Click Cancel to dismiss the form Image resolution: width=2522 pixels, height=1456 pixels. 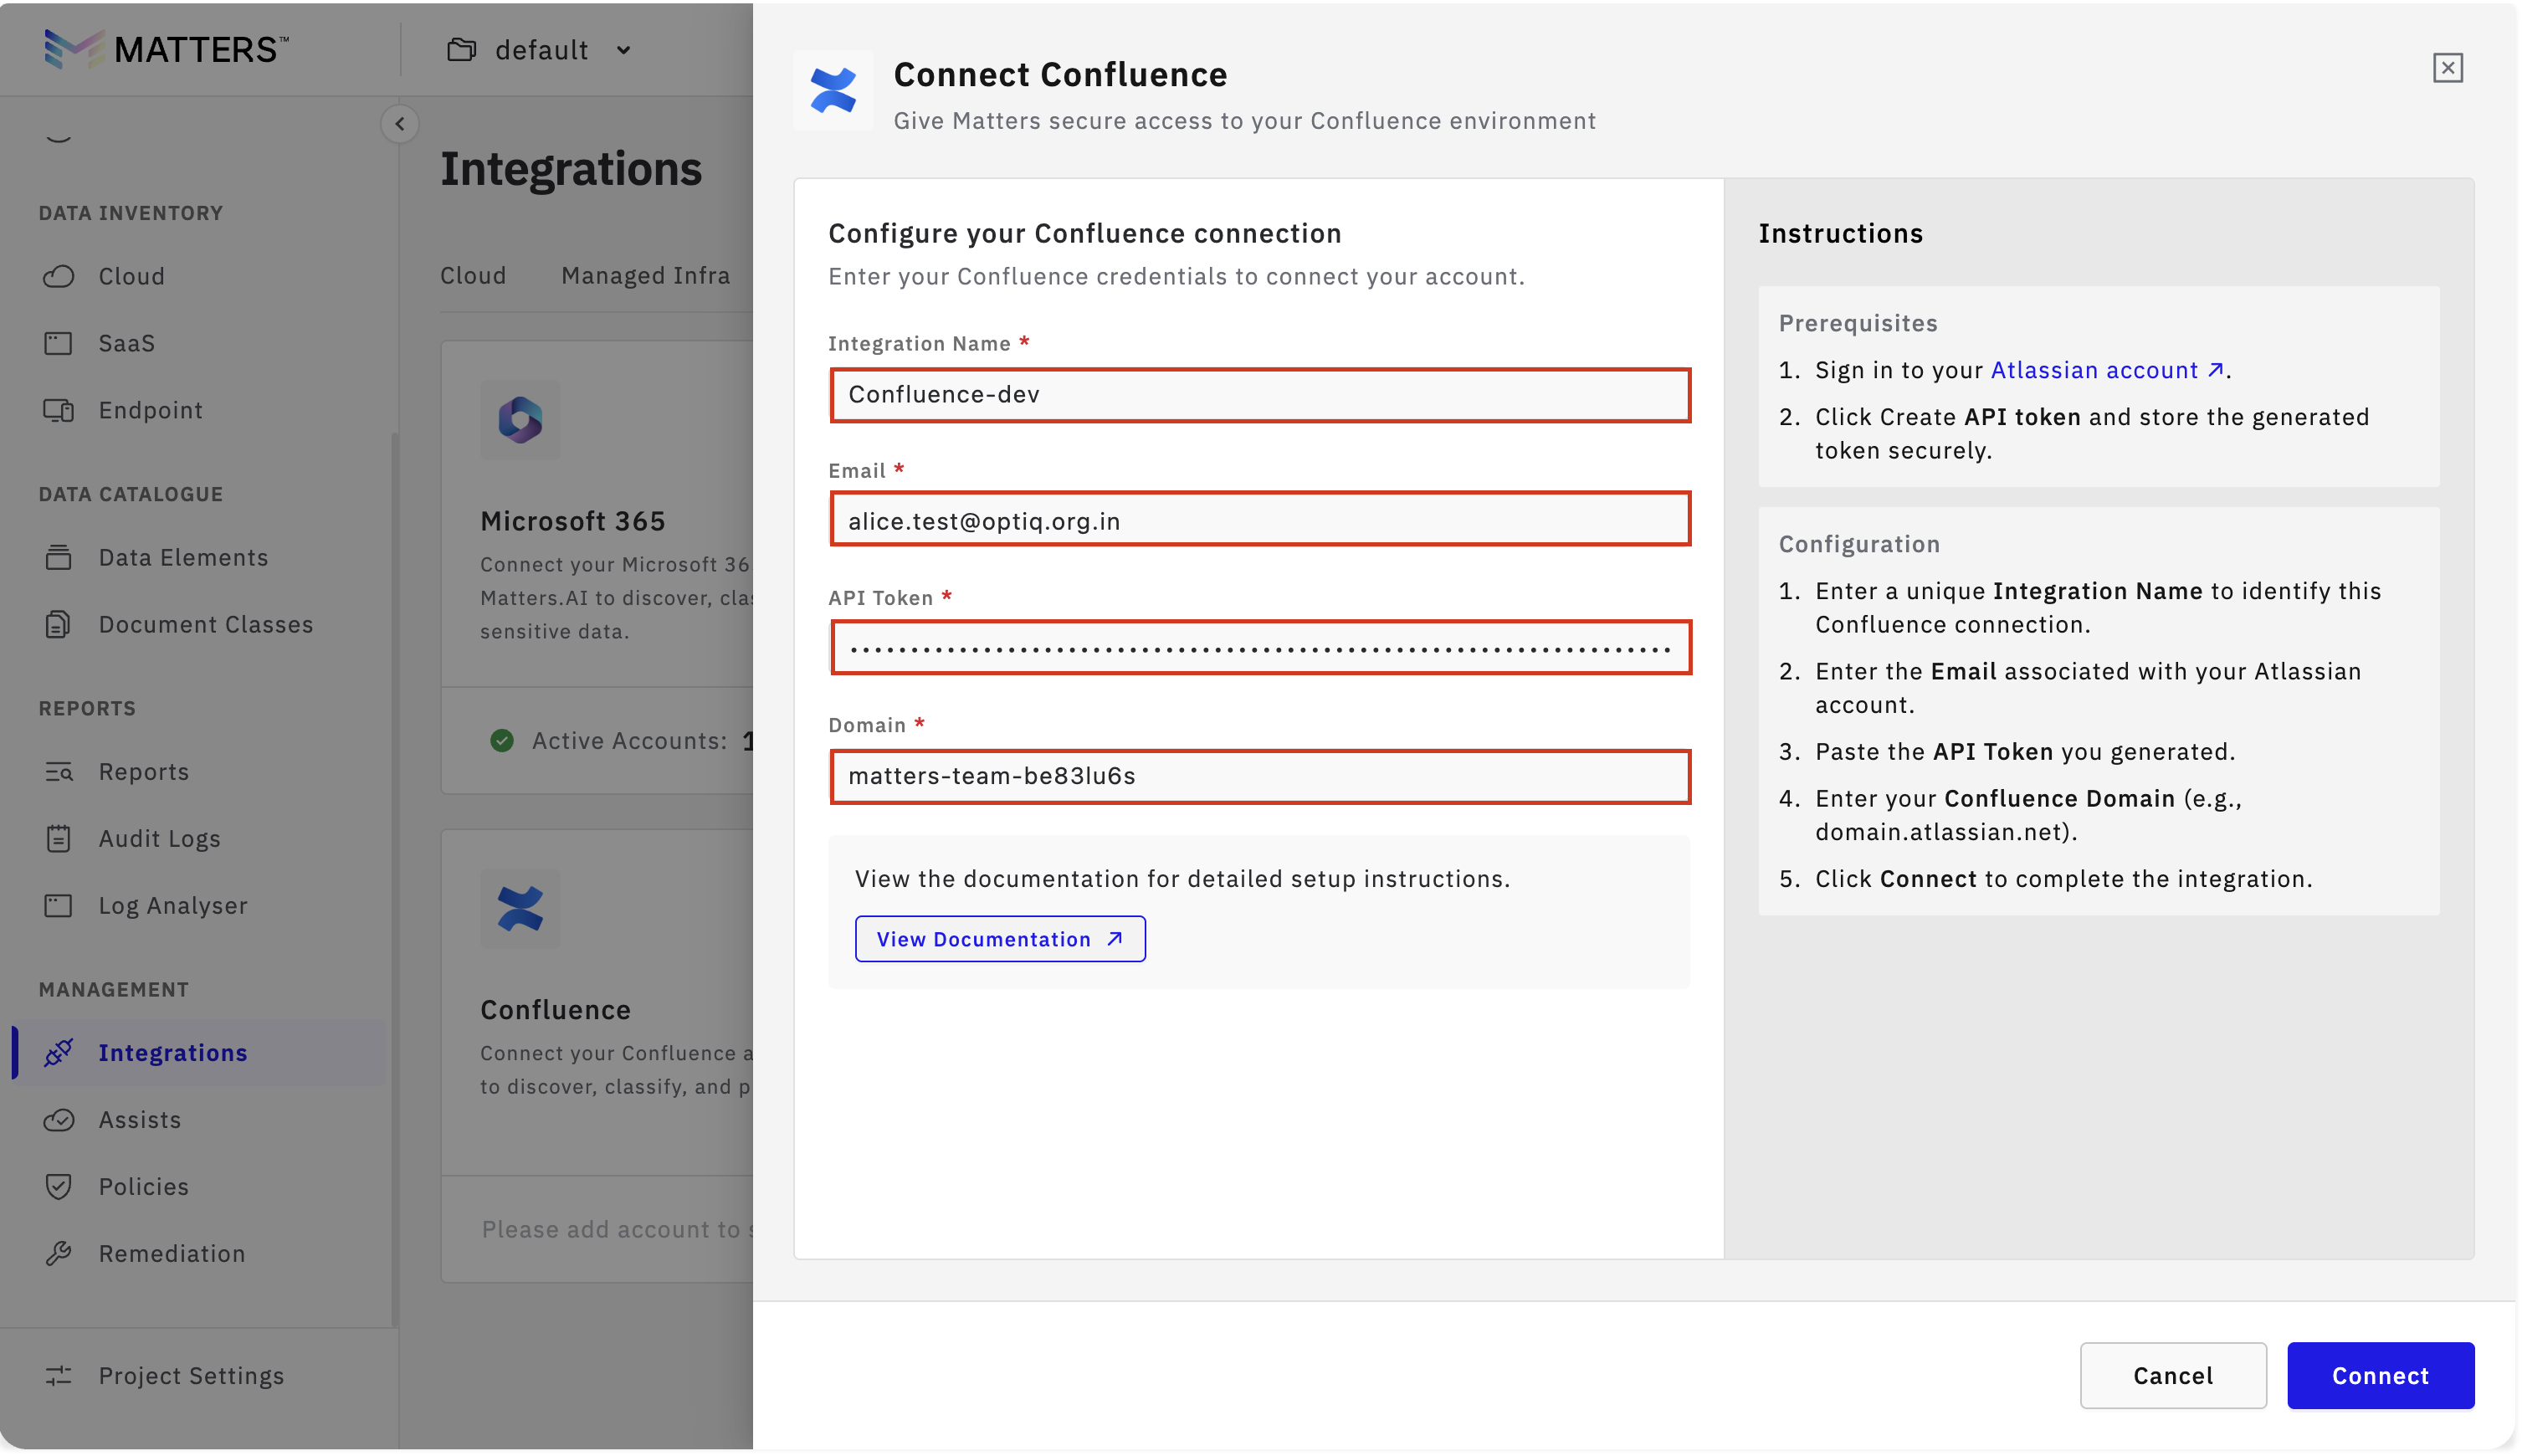2172,1375
